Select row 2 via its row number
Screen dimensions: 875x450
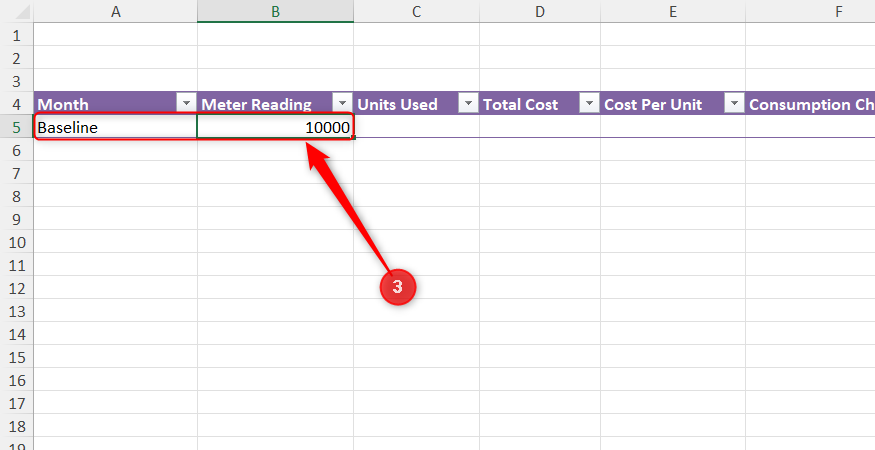point(17,58)
